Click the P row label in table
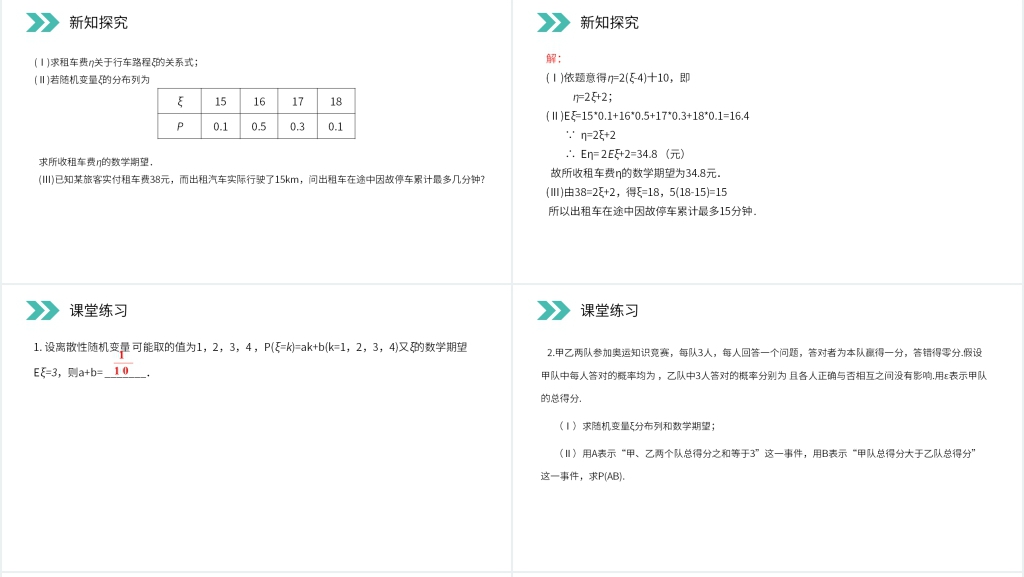The image size is (1024, 577). tap(180, 127)
